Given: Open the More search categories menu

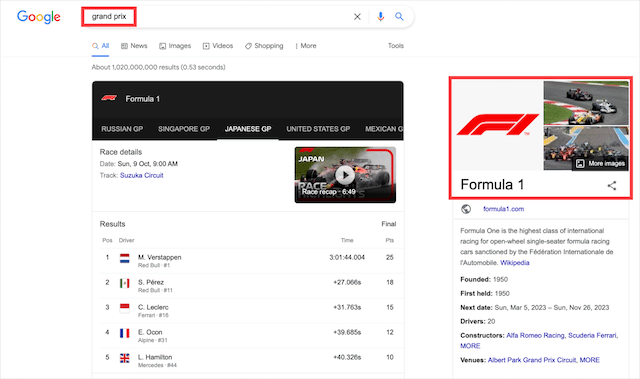Looking at the screenshot, I should click(306, 46).
